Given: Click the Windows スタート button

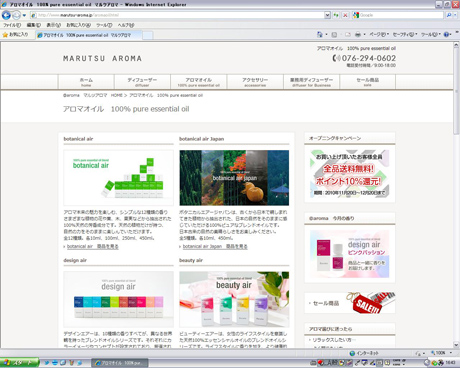Looking at the screenshot, I should coord(20,362).
